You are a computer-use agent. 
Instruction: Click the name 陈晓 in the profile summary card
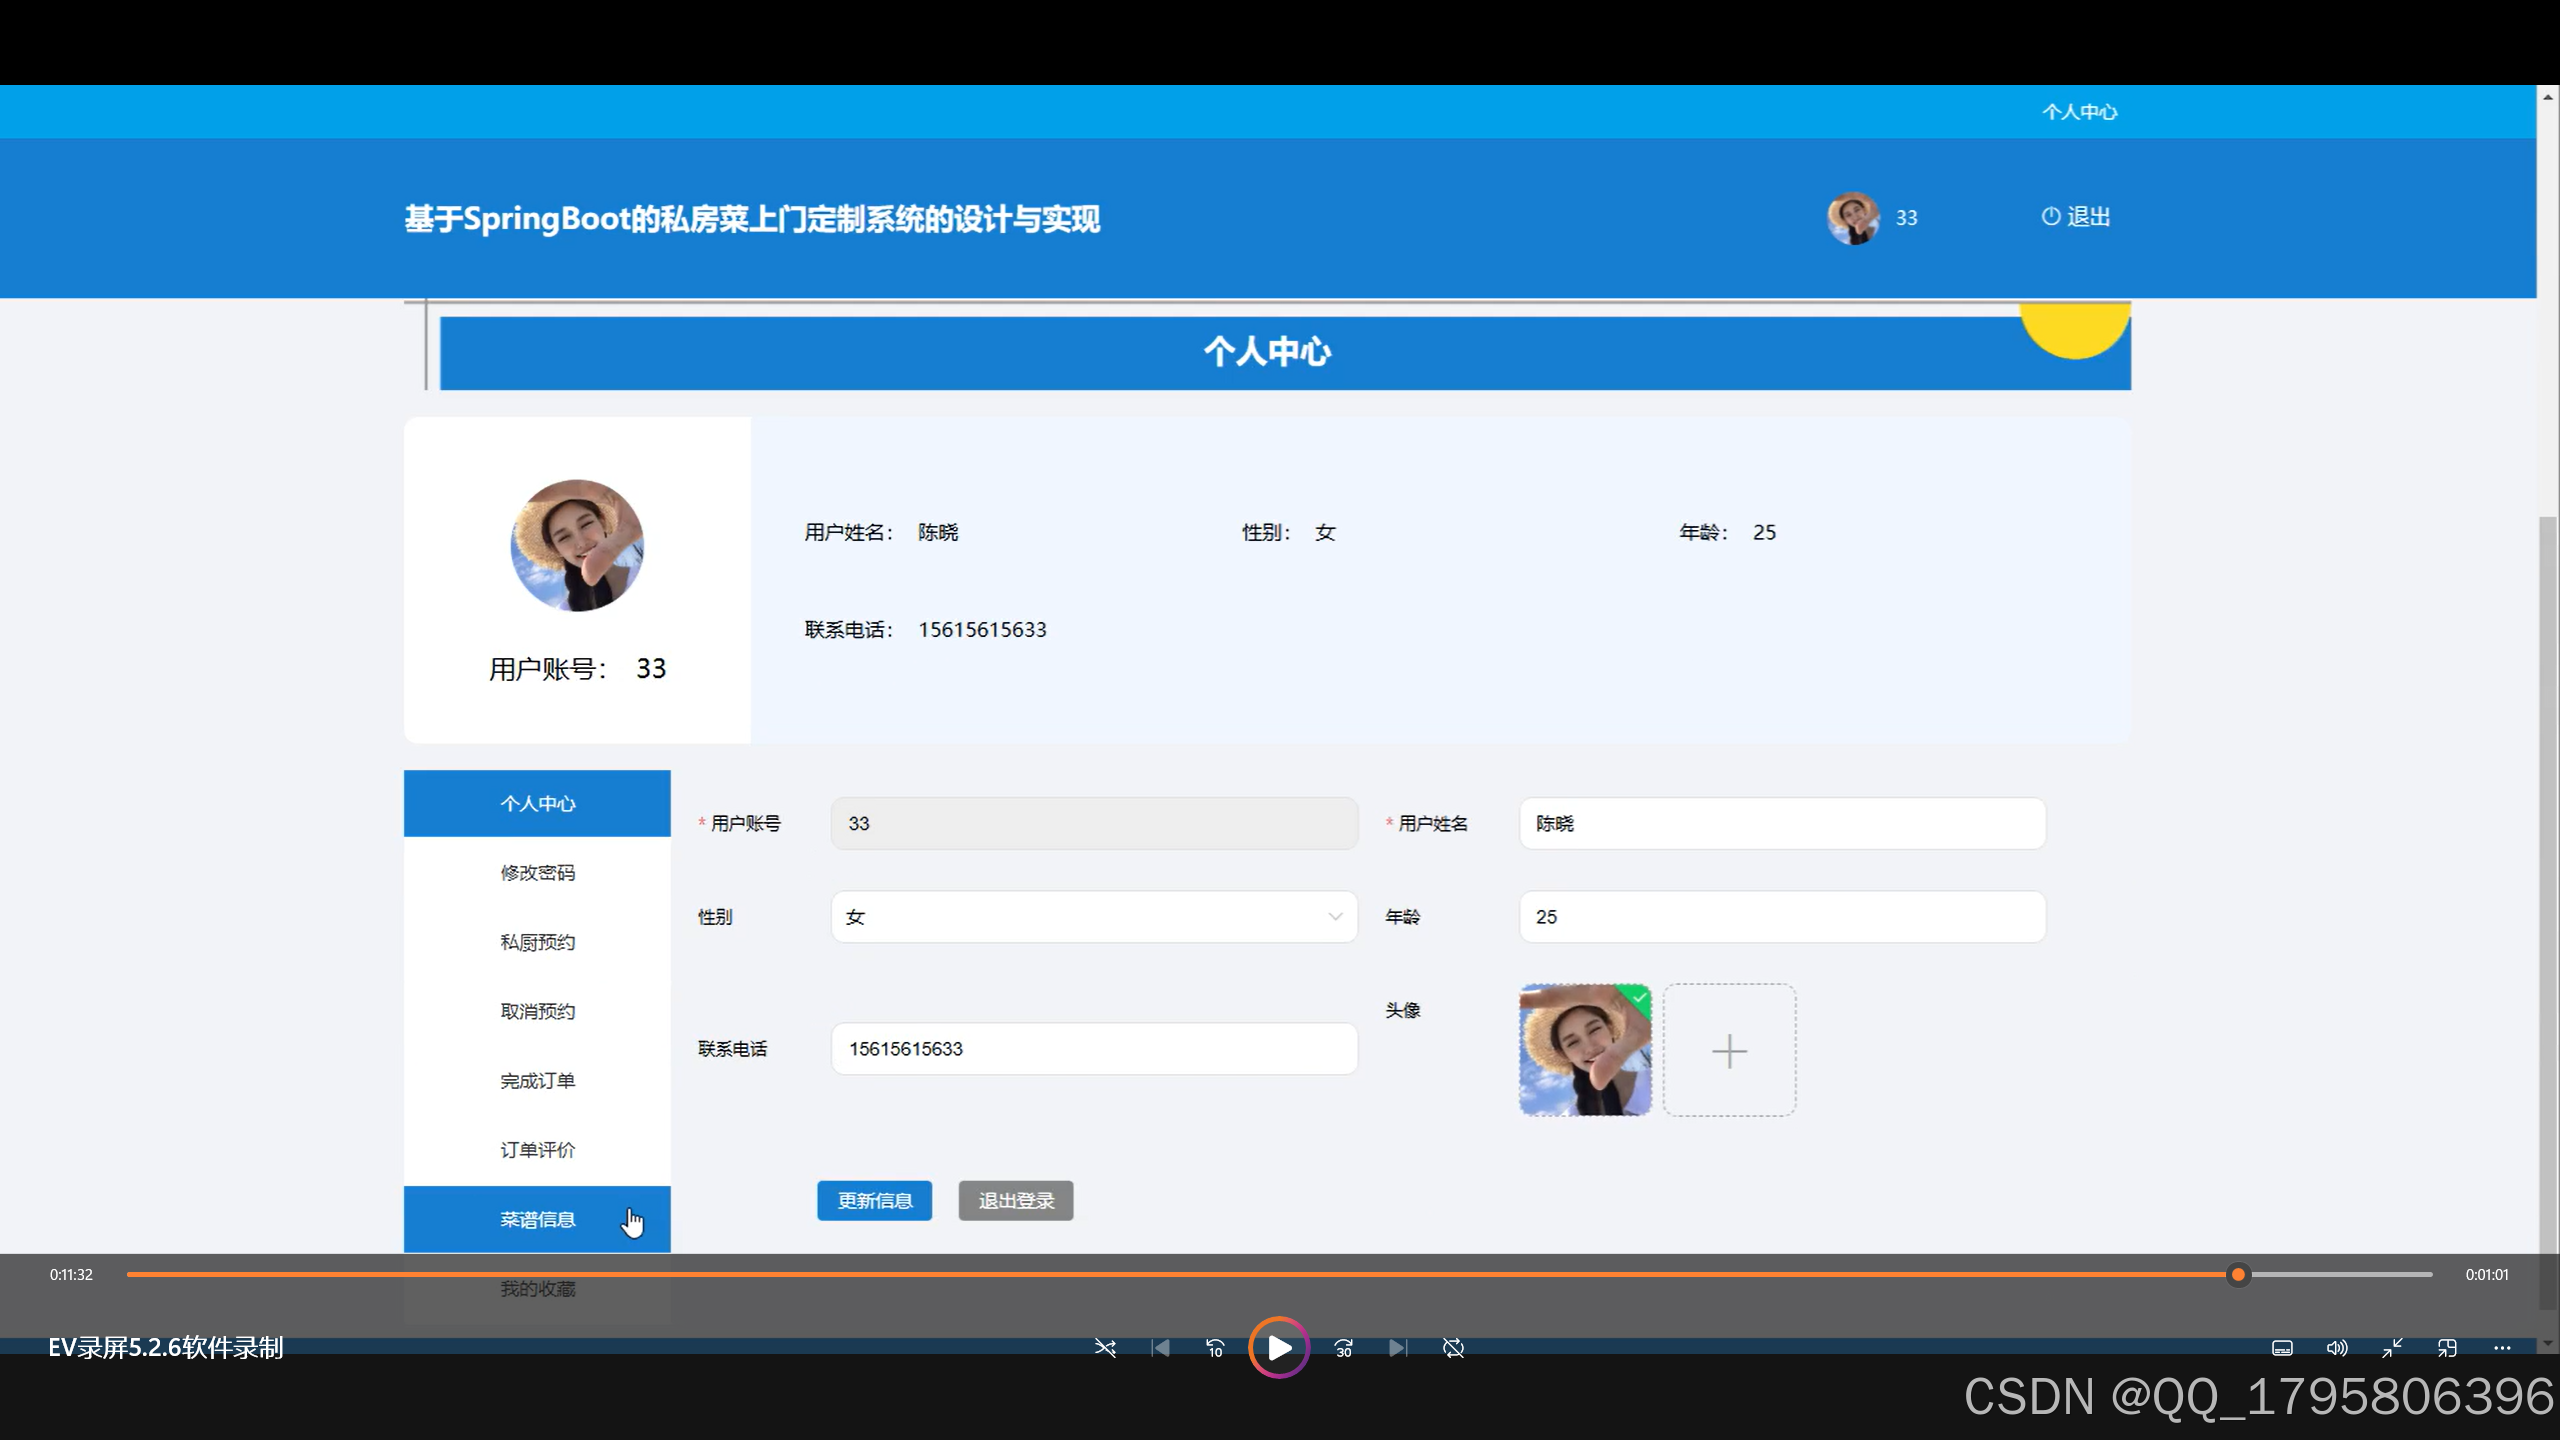[x=938, y=533]
